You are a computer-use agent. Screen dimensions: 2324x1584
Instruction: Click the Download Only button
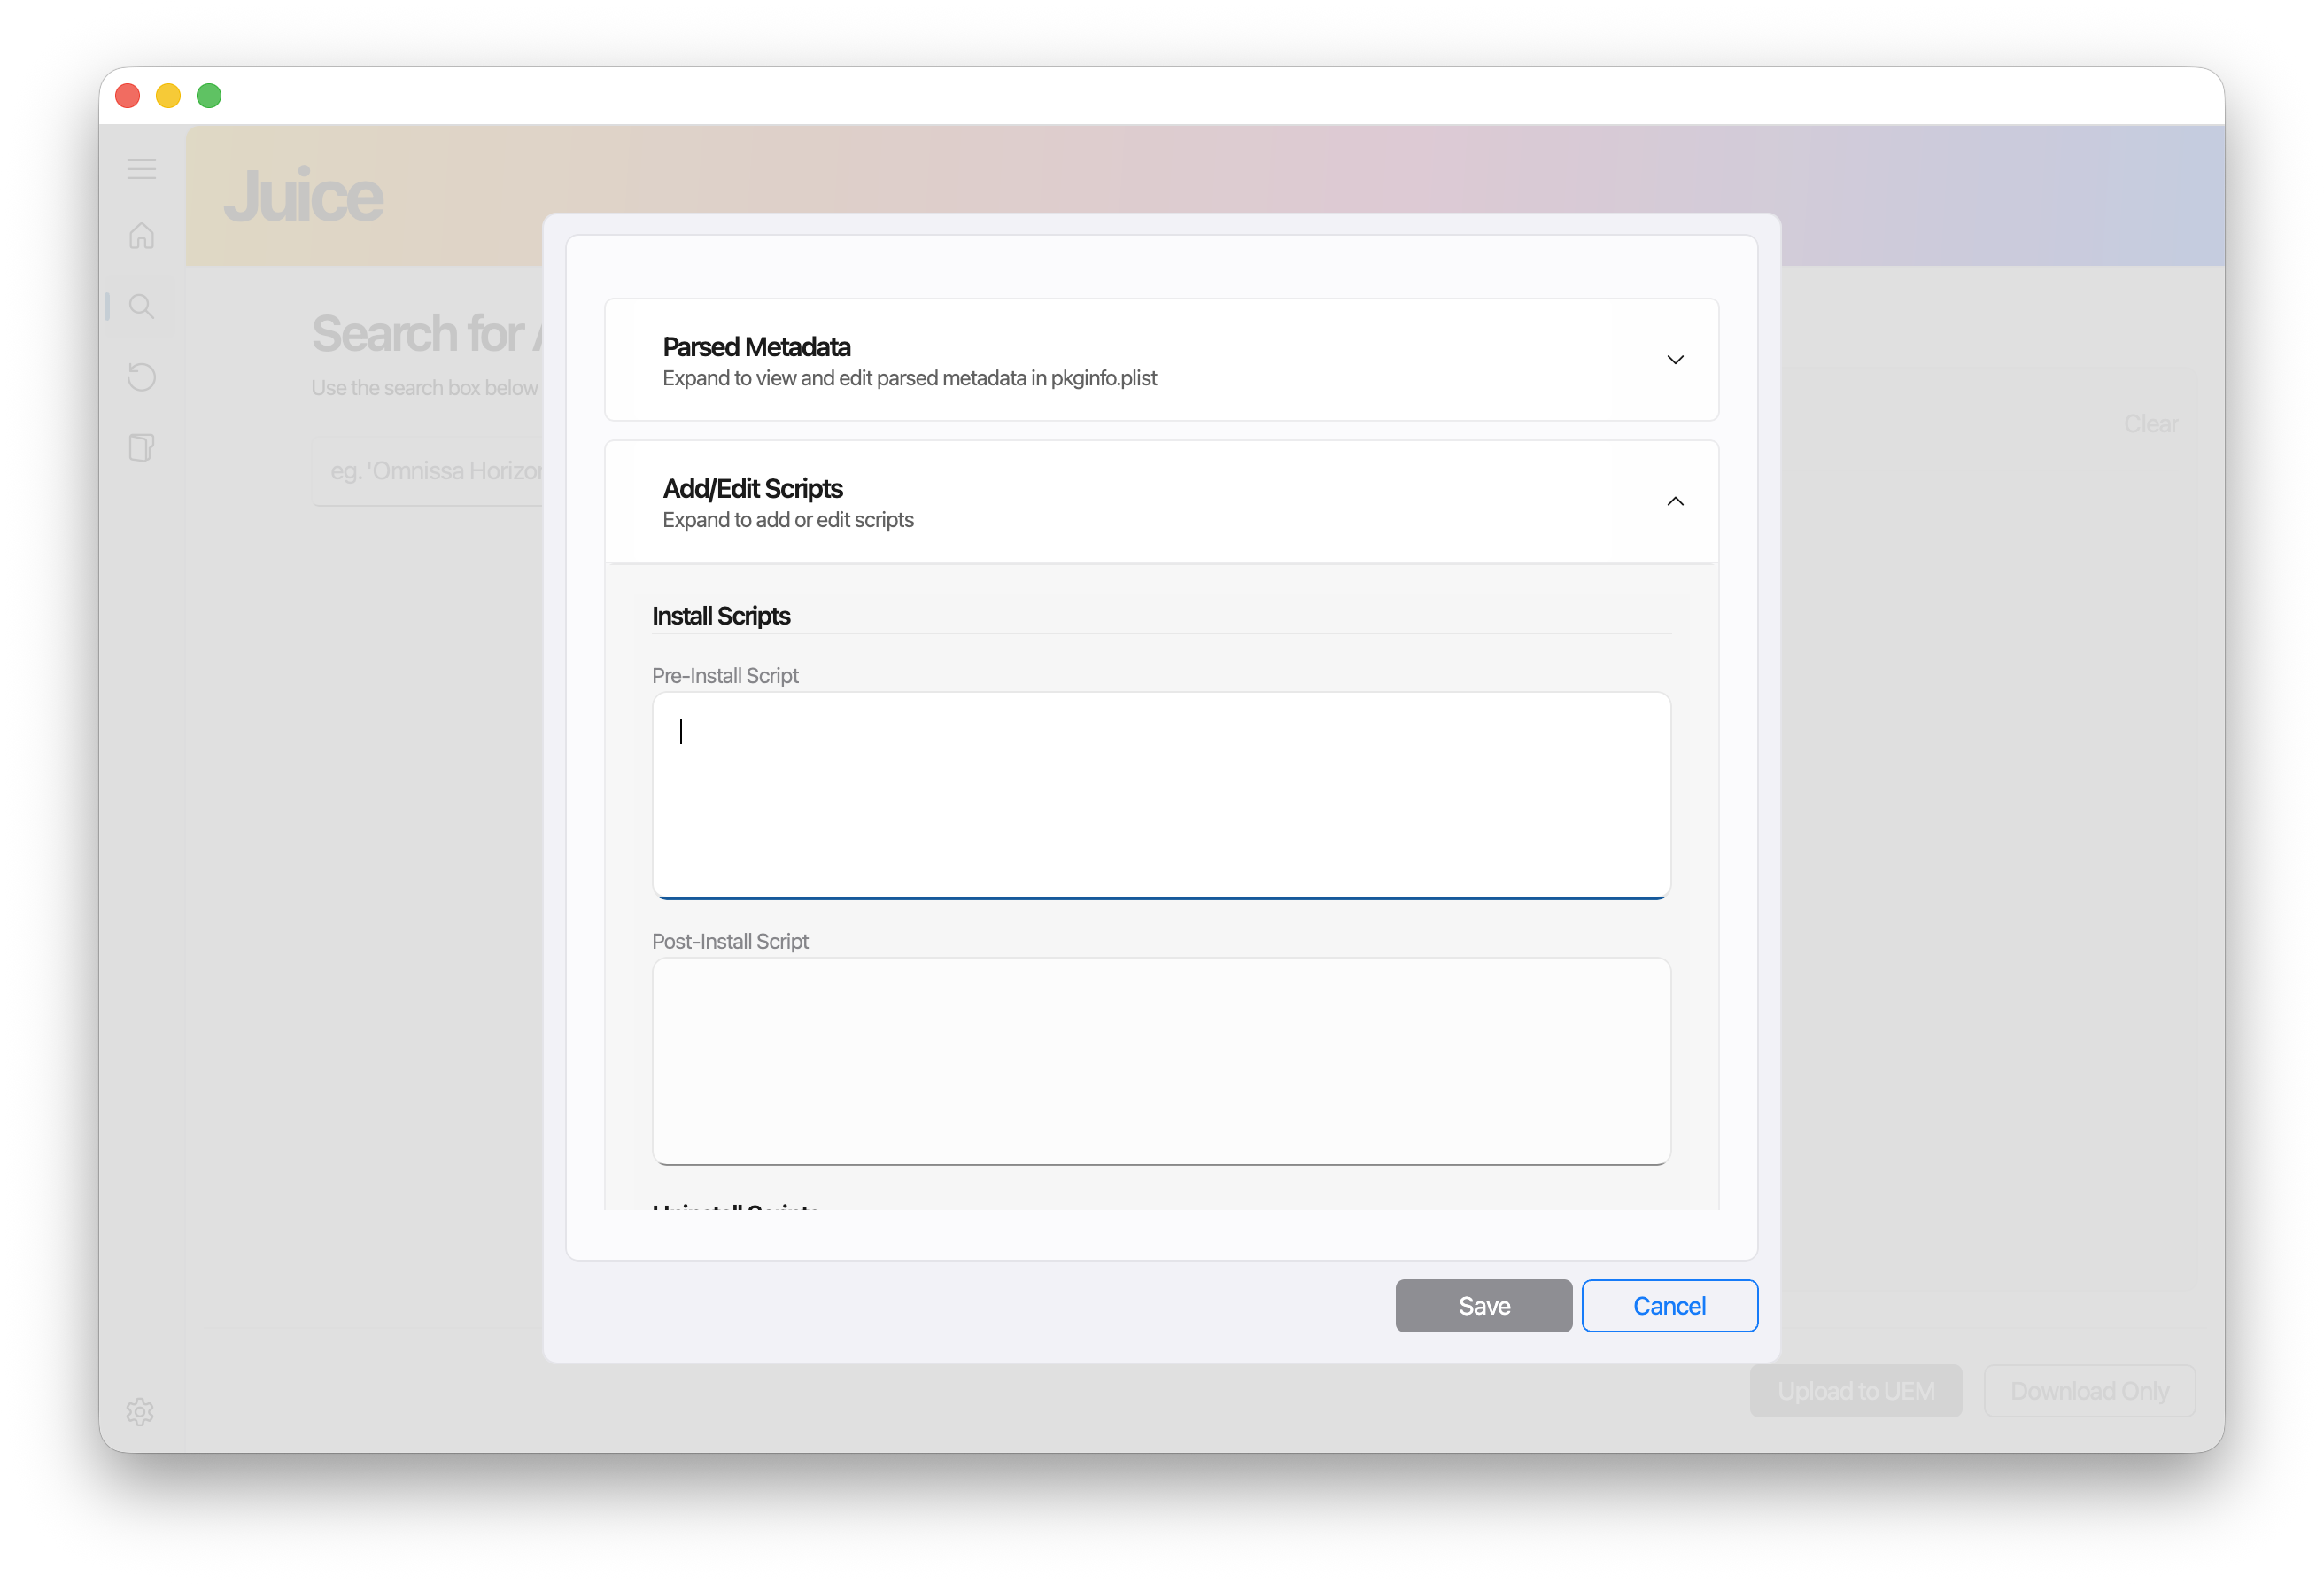2089,1391
